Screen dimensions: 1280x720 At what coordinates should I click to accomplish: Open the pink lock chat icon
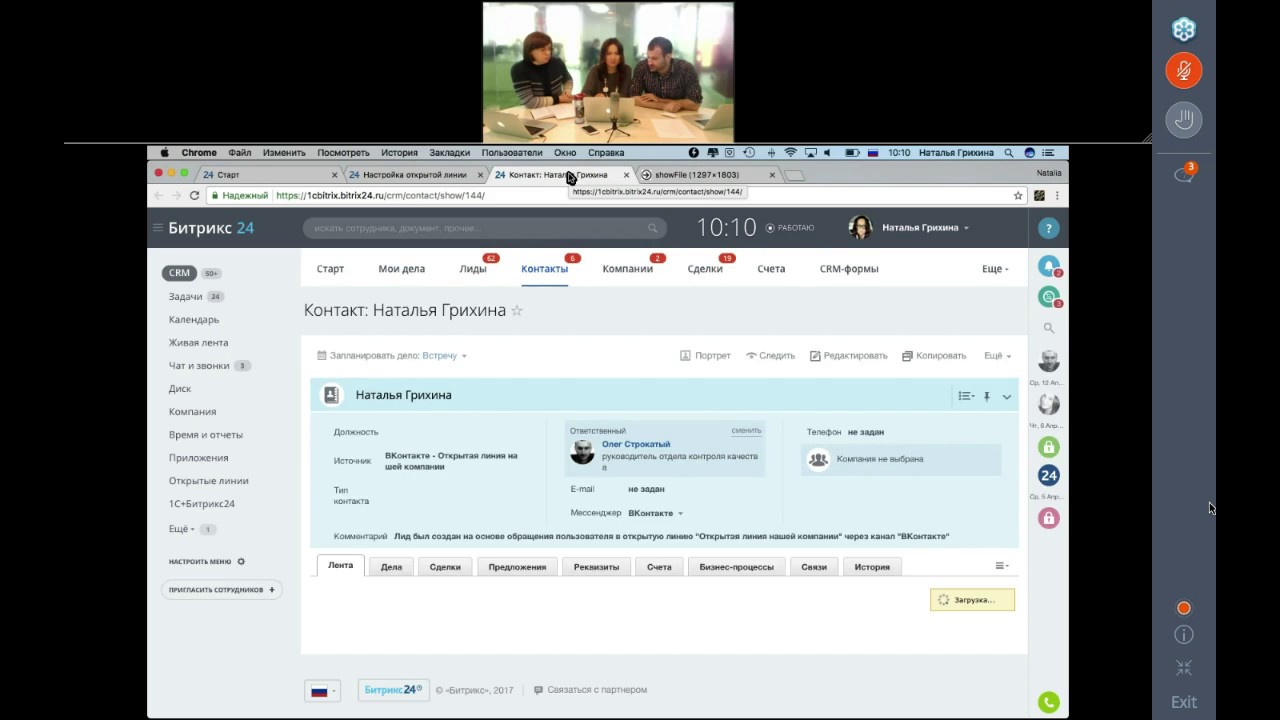[1048, 518]
